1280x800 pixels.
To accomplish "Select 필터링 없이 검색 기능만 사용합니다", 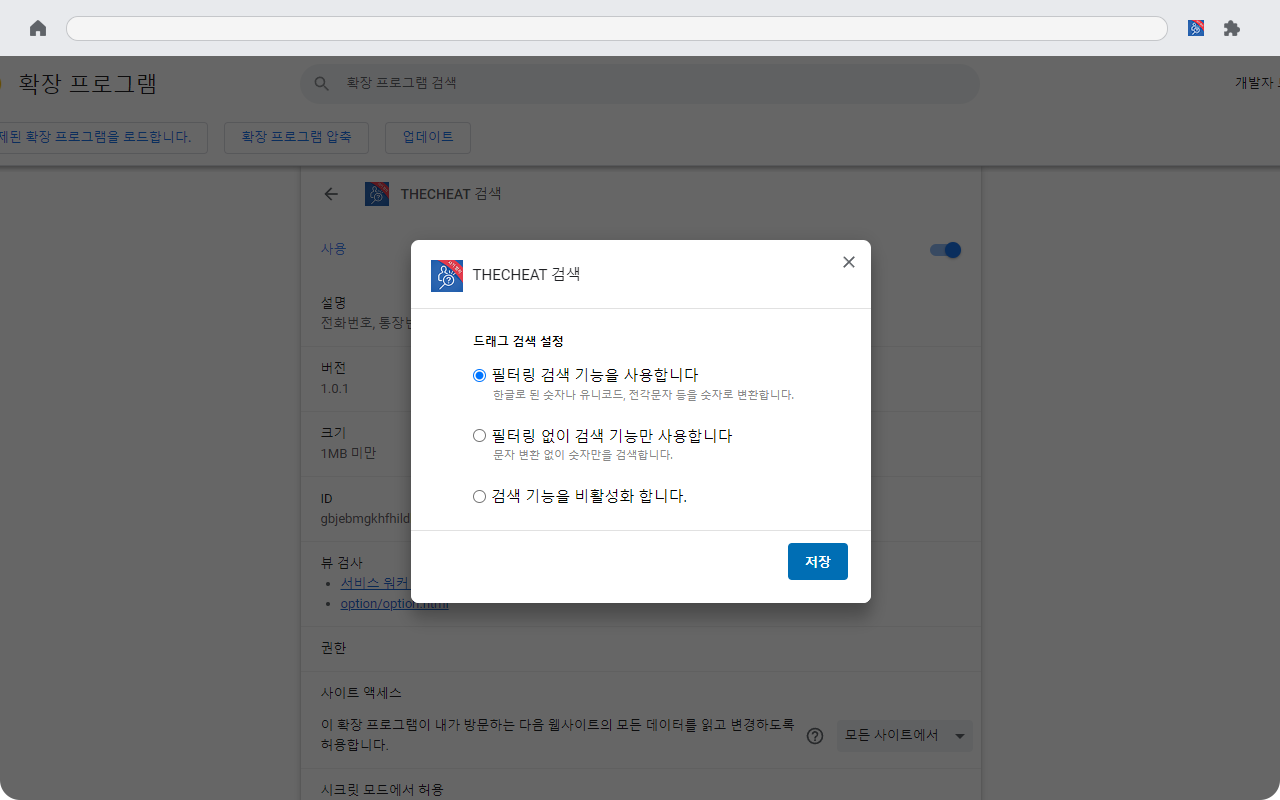I will [479, 436].
